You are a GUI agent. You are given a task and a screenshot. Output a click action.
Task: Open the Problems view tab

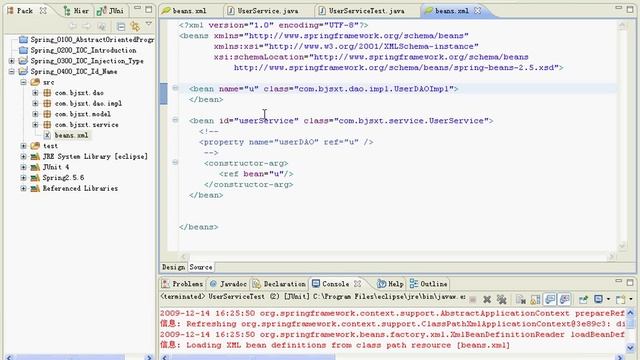point(182,284)
